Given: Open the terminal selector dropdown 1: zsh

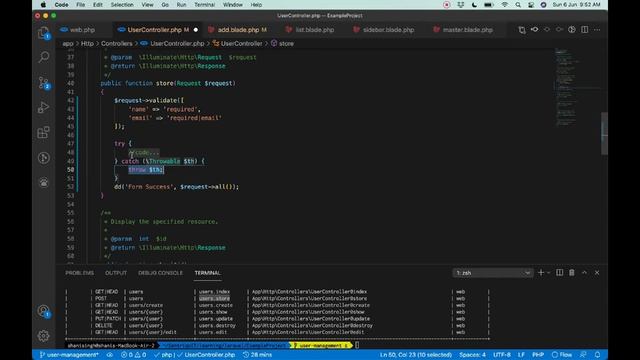Looking at the screenshot, I should [x=493, y=273].
